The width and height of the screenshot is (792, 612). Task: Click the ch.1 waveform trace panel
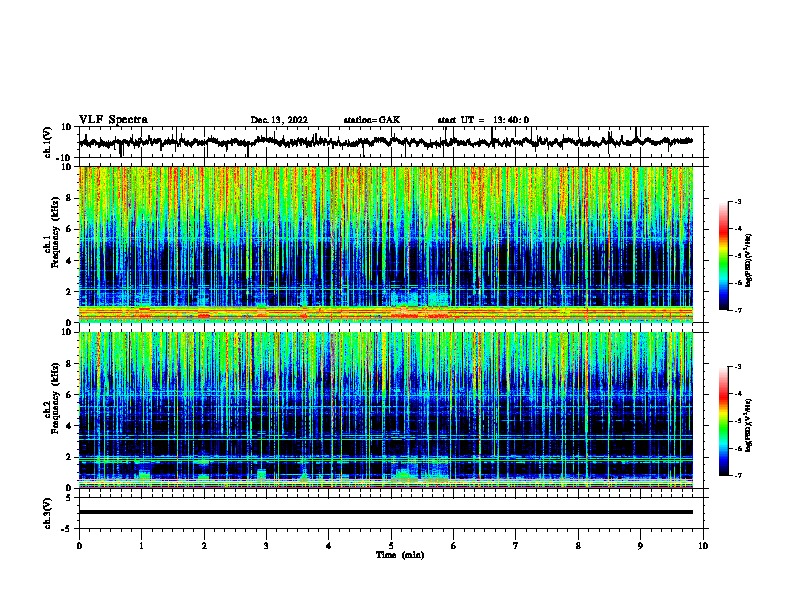(x=390, y=142)
